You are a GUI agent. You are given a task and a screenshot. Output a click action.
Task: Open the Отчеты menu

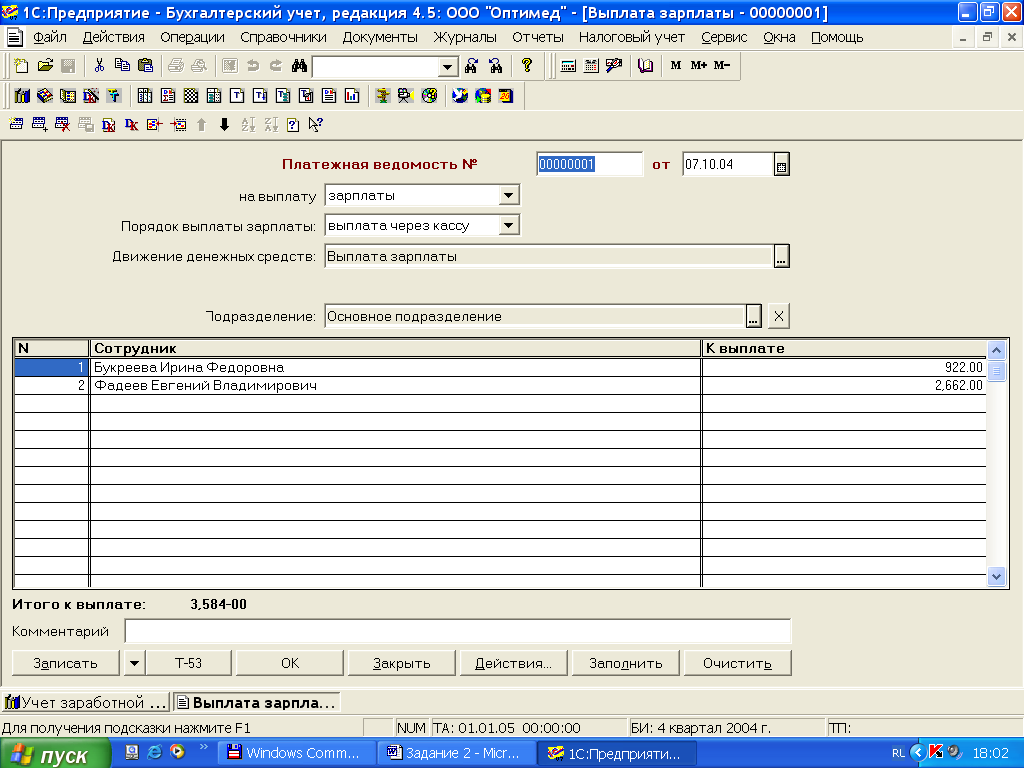(x=538, y=37)
